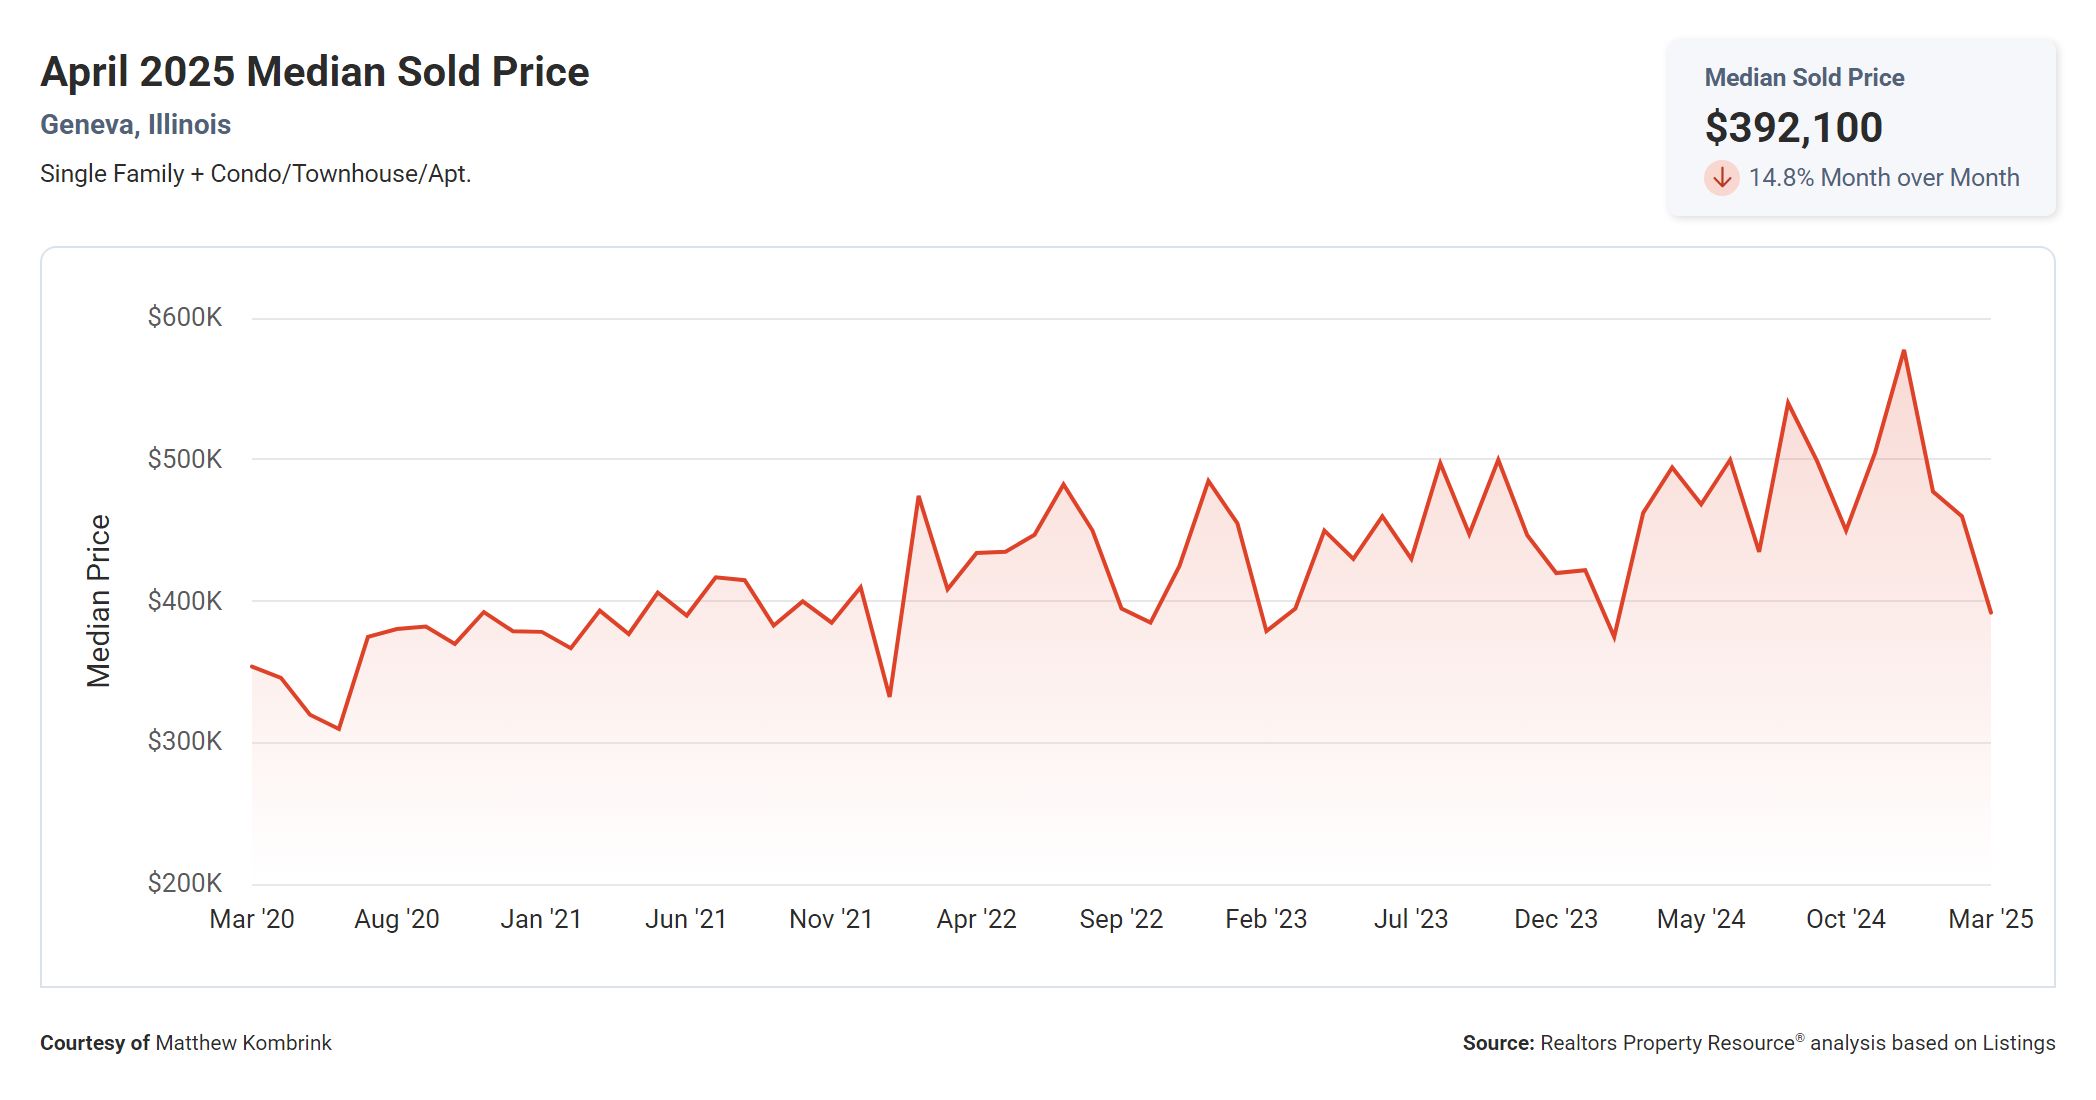The height and width of the screenshot is (1100, 2096).
Task: Click the Geneva, Illinois location link
Action: [135, 124]
